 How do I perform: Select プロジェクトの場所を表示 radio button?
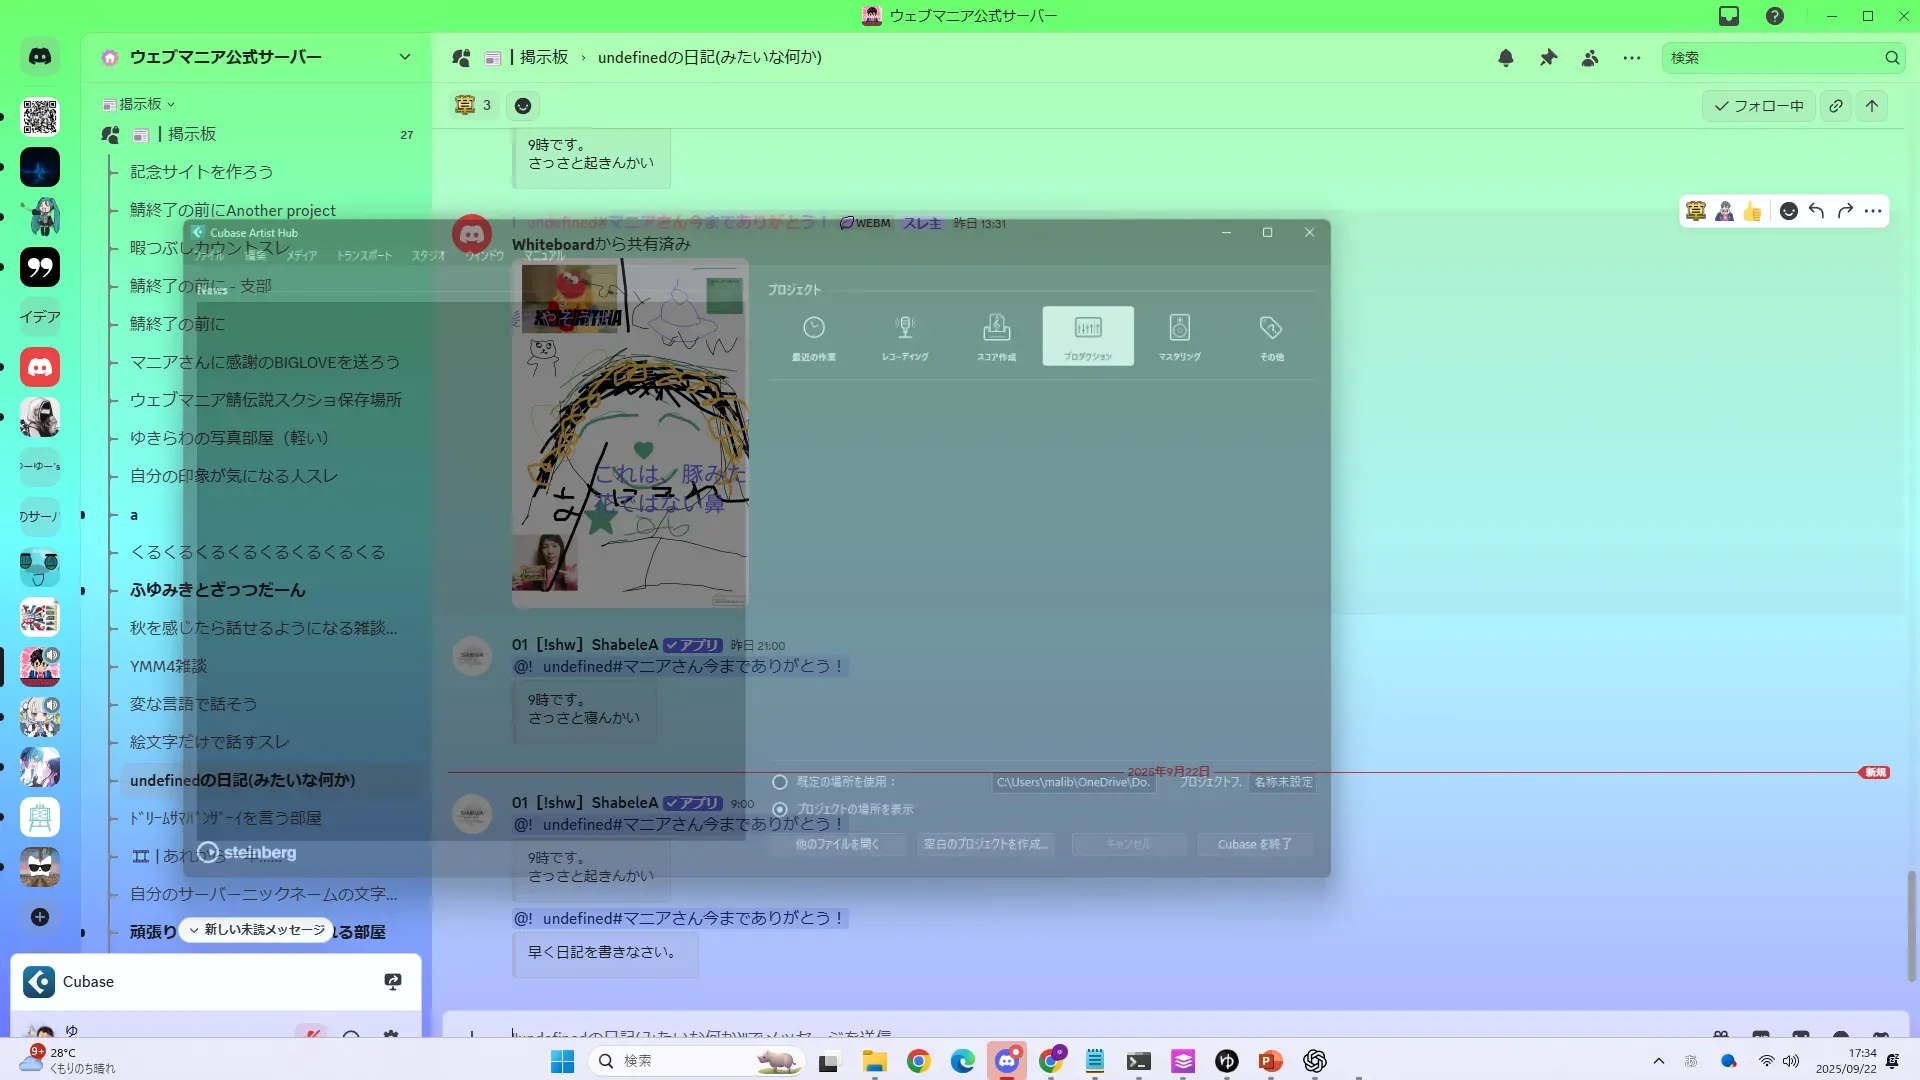[x=780, y=809]
